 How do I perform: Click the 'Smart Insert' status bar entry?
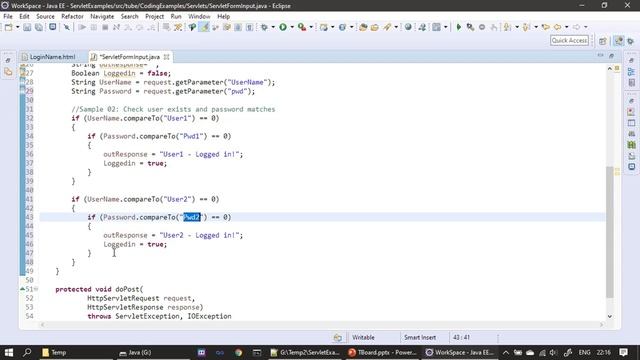pyautogui.click(x=420, y=338)
